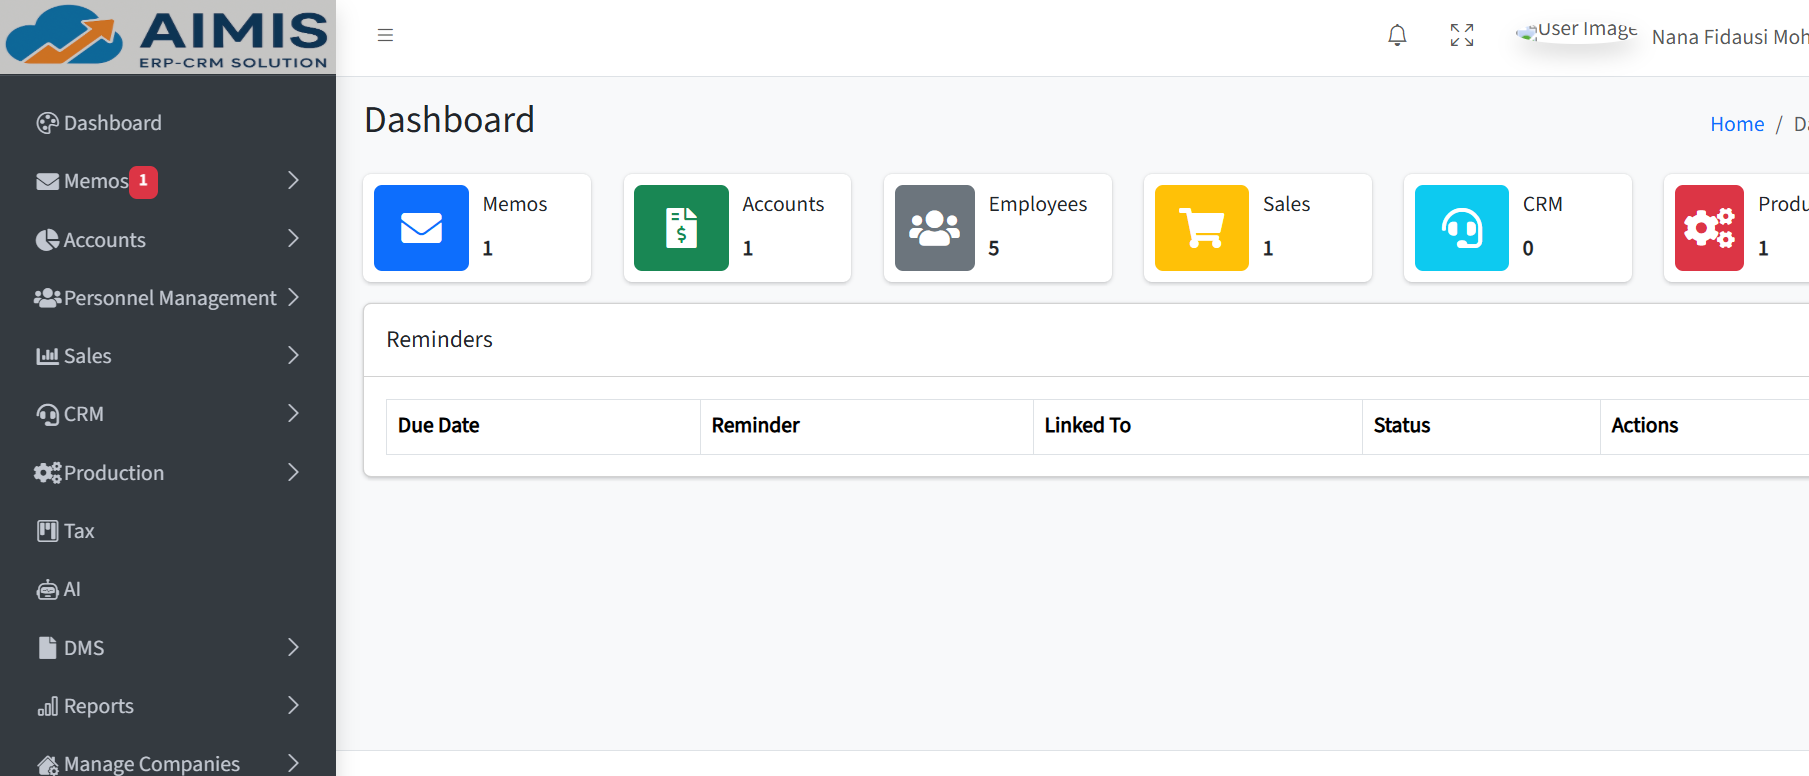Click the Home breadcrumb link
This screenshot has width=1809, height=776.
[x=1737, y=123]
